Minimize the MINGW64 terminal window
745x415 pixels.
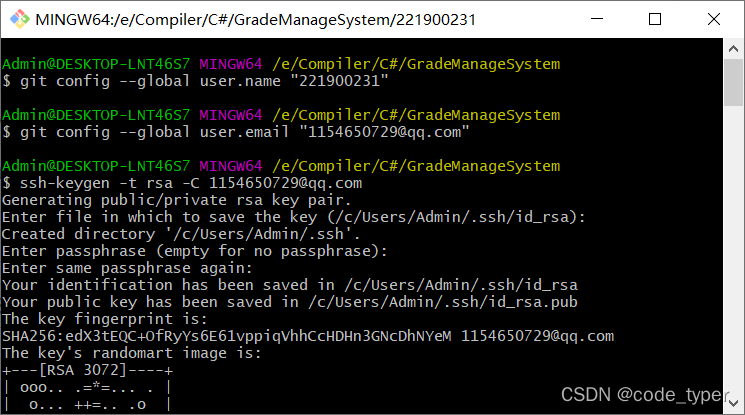point(597,19)
